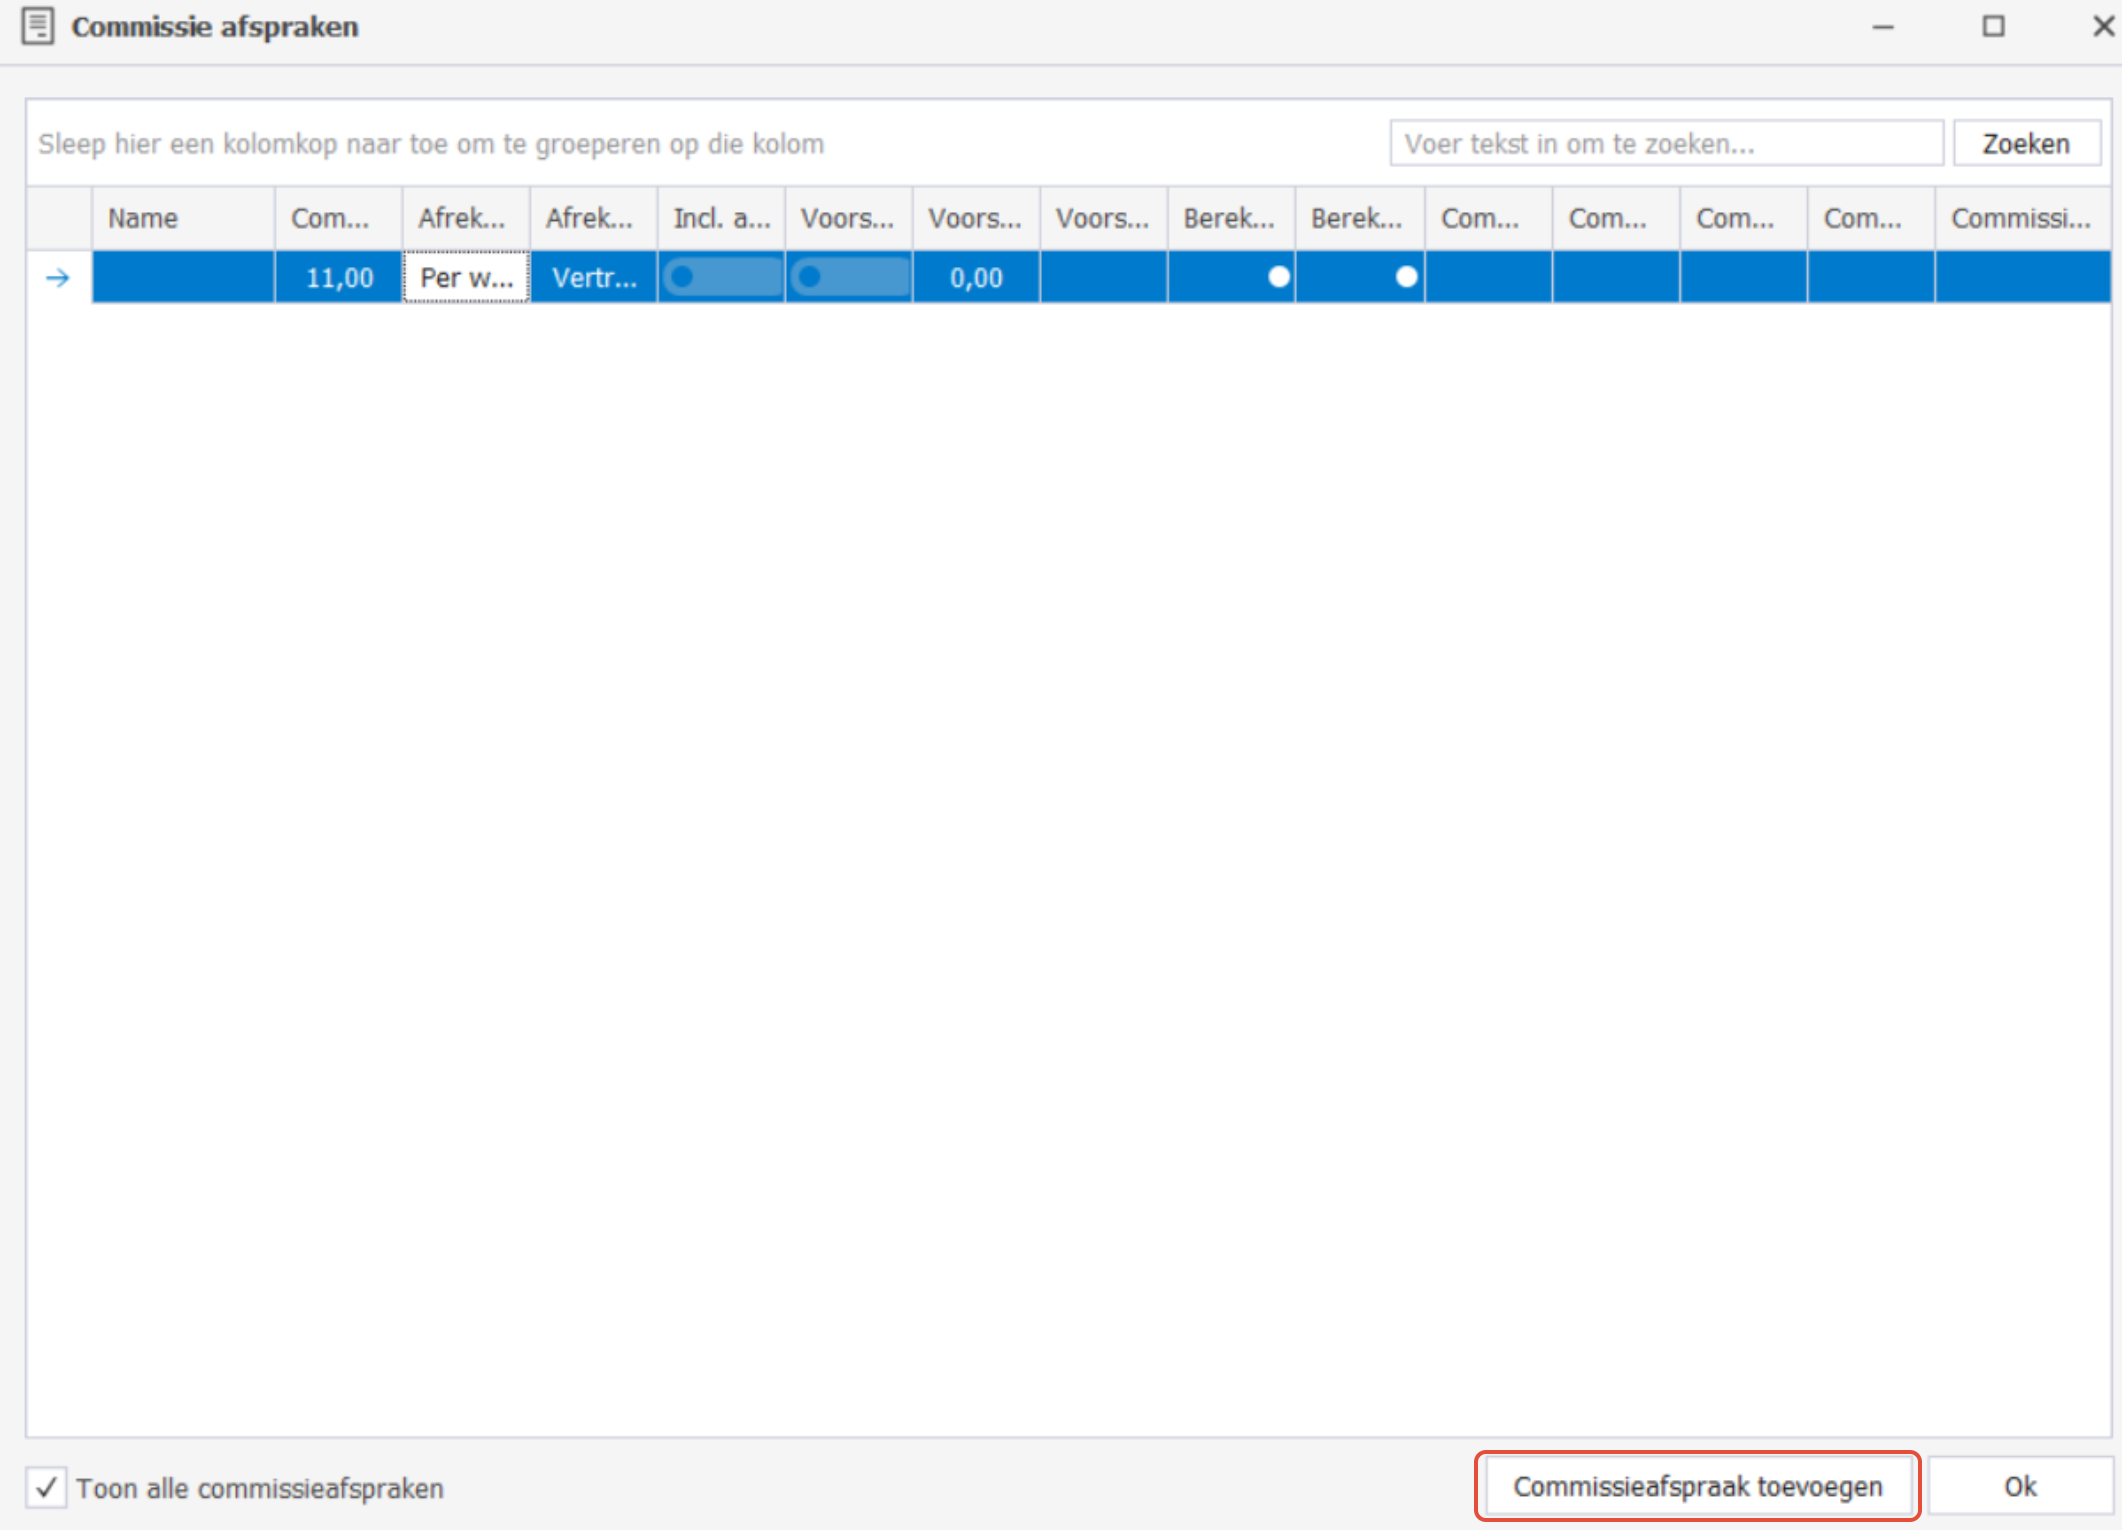Open the Per w... dropdown cell
The height and width of the screenshot is (1530, 2122).
click(x=466, y=277)
